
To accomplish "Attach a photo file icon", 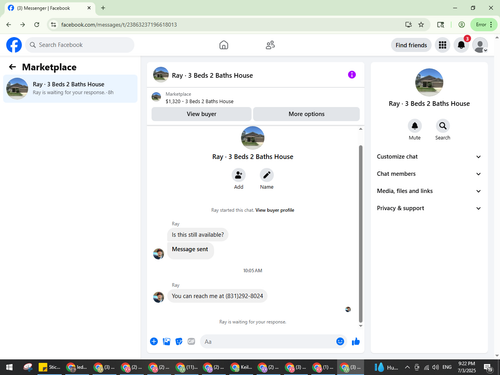I will [x=166, y=341].
